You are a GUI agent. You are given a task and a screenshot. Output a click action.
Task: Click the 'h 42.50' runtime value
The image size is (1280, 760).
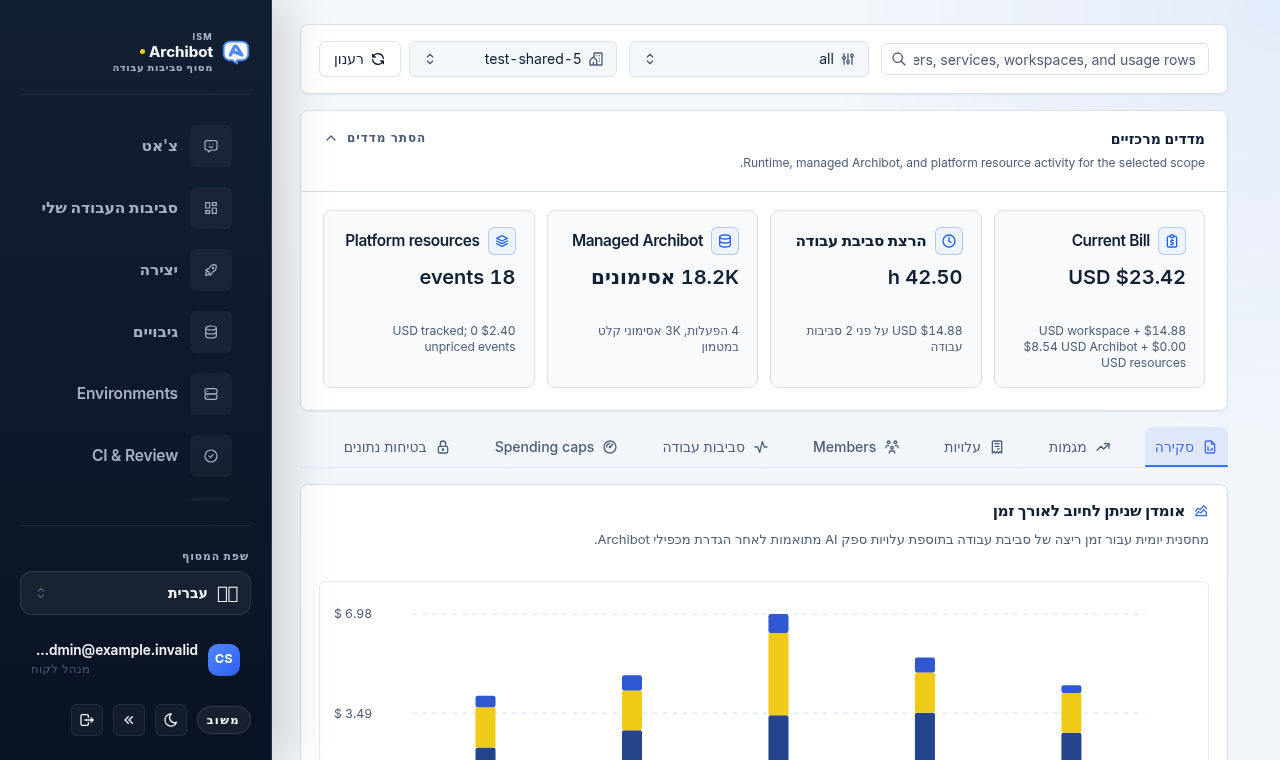[x=925, y=277]
